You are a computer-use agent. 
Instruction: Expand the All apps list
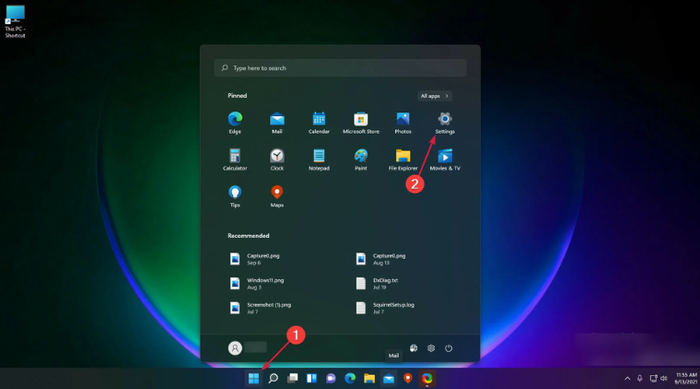pyautogui.click(x=434, y=96)
